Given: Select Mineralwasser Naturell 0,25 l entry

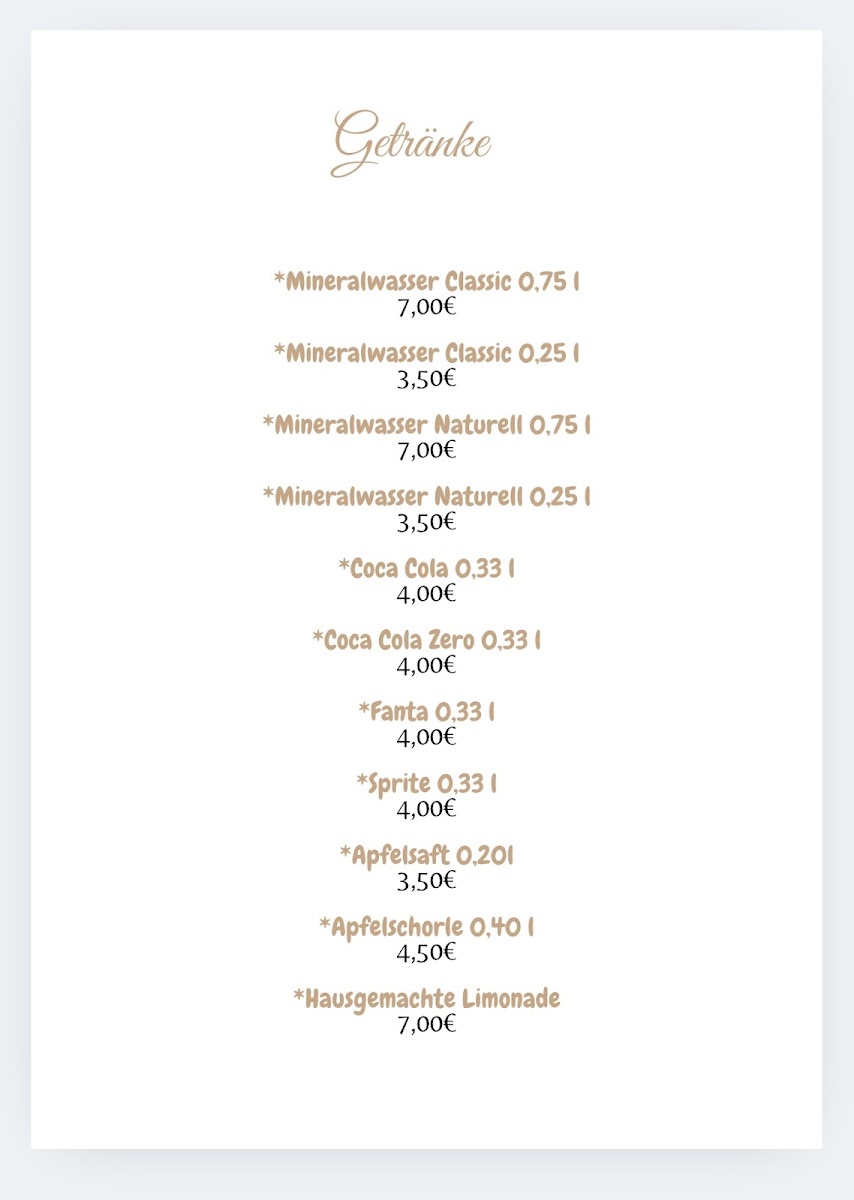Looking at the screenshot, I should [x=427, y=496].
